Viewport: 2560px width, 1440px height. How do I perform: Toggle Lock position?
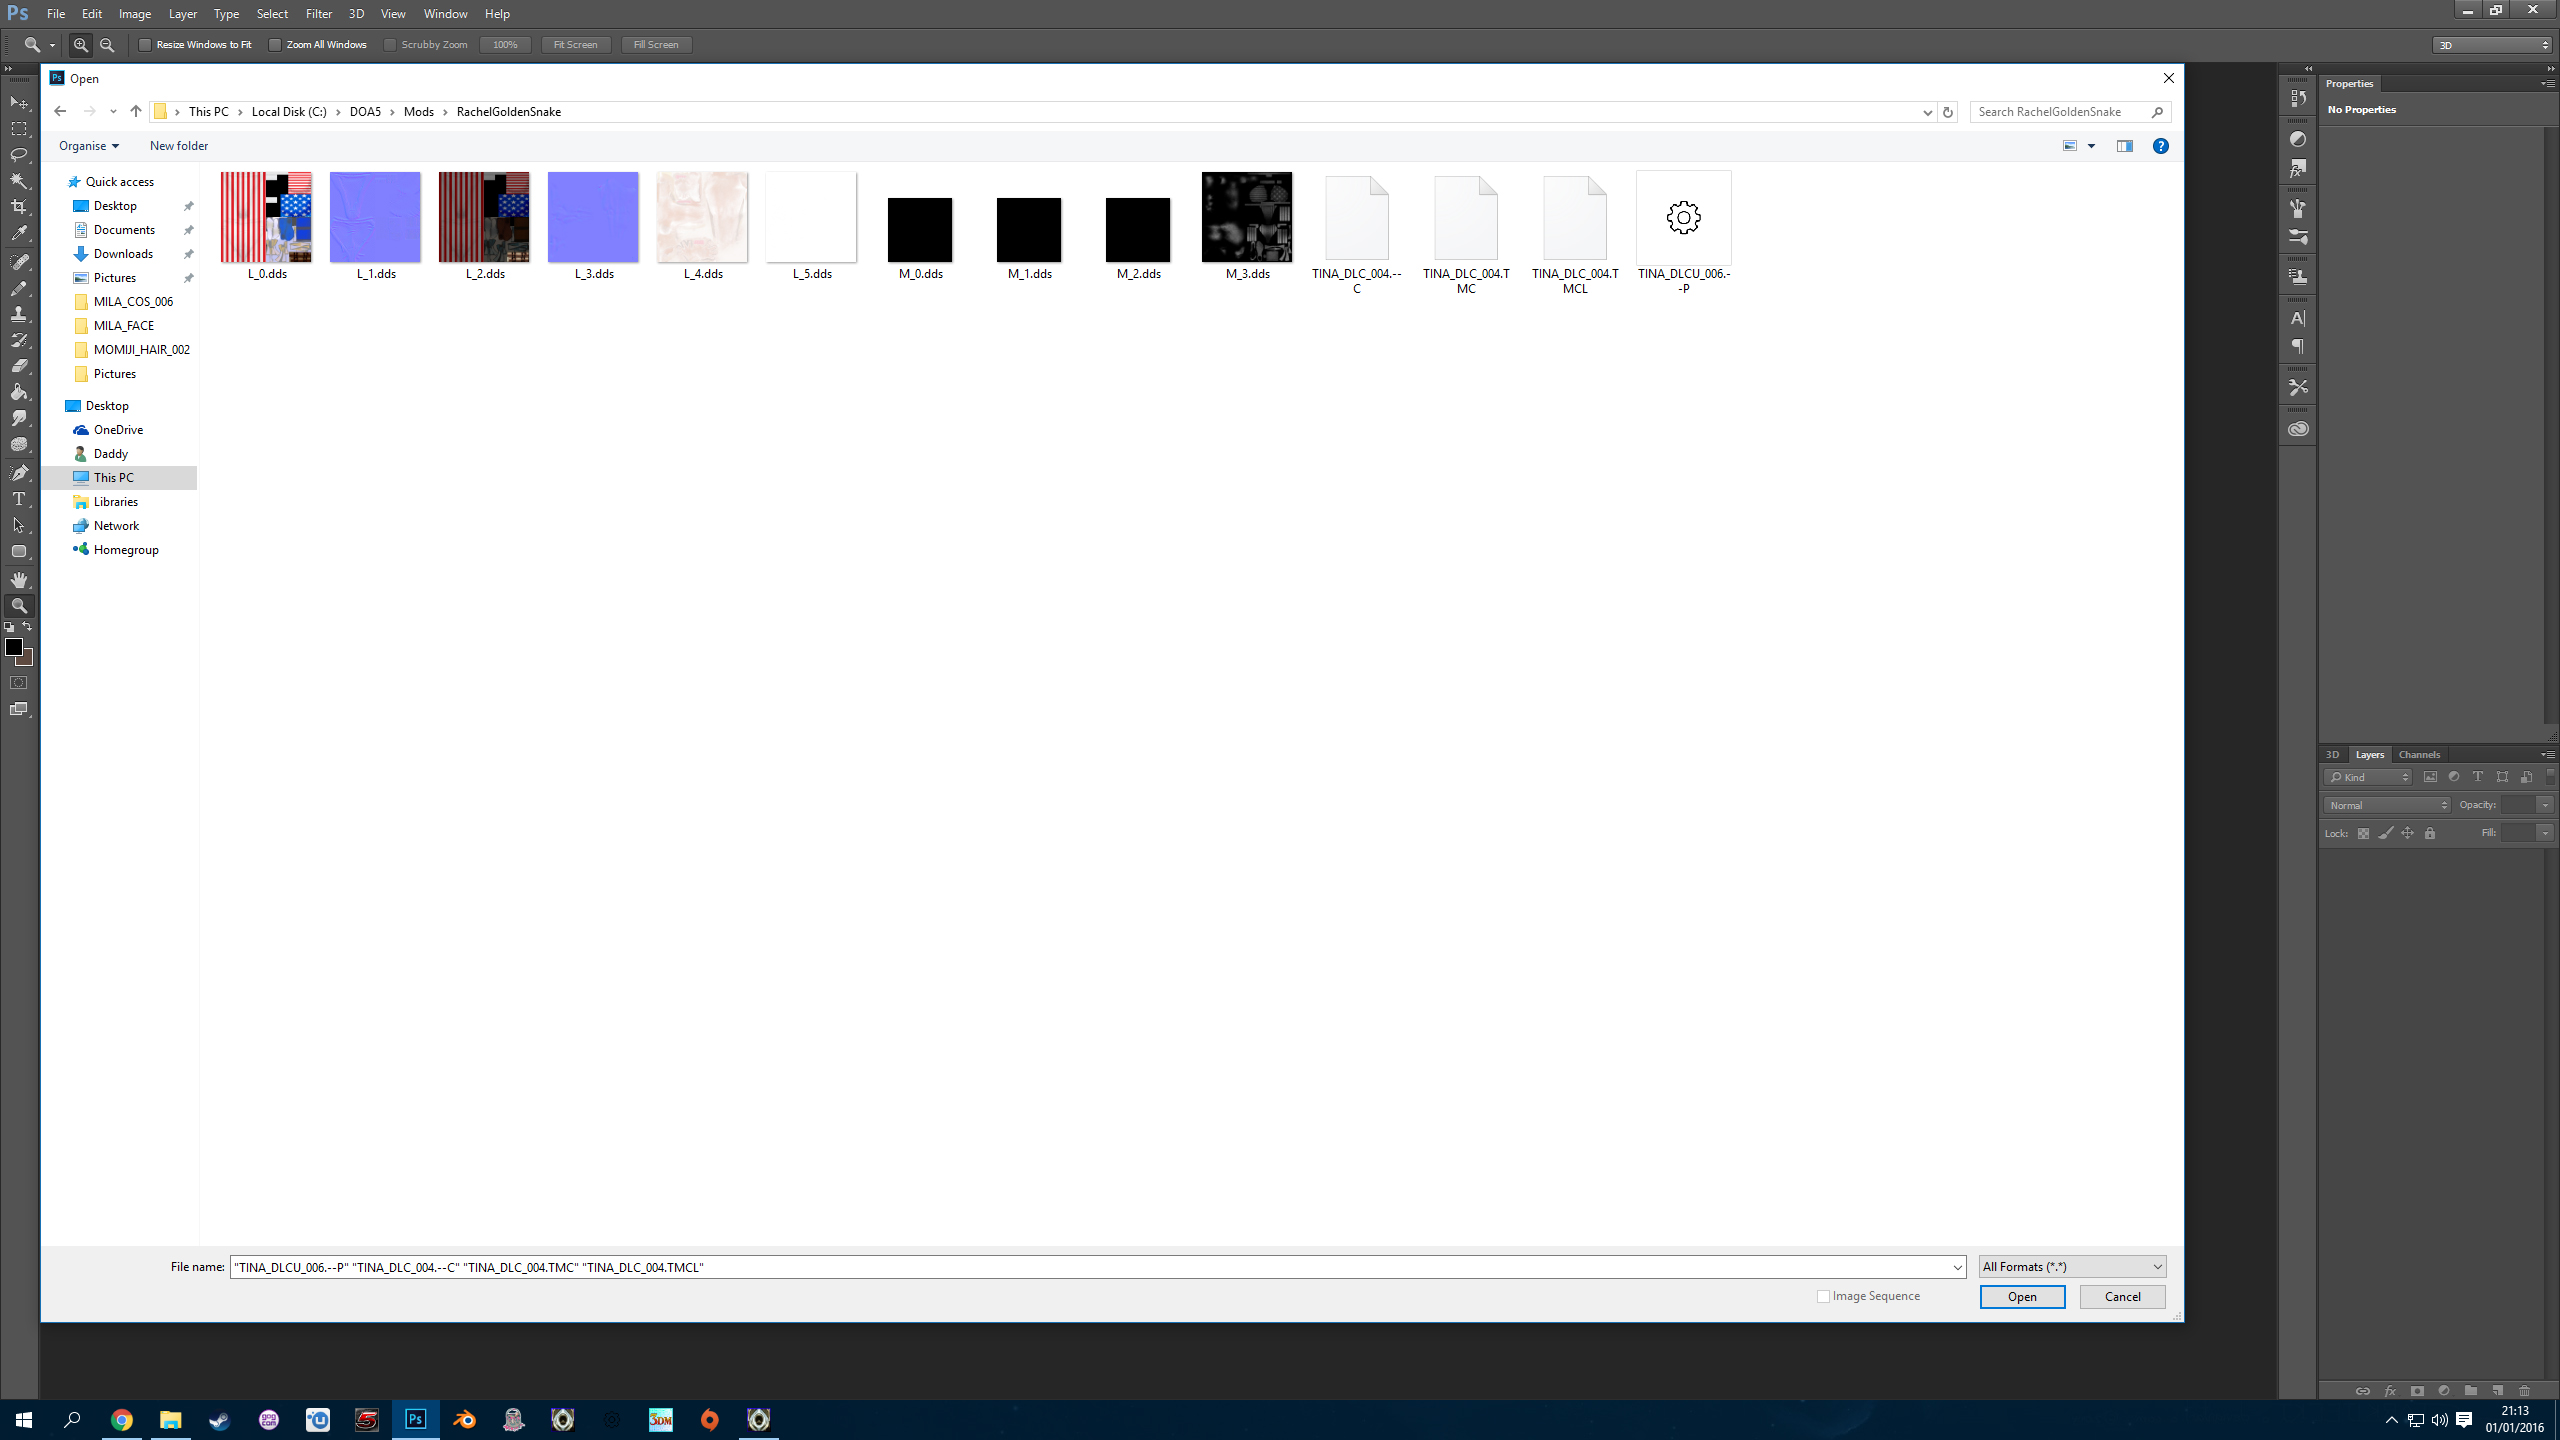(2407, 833)
